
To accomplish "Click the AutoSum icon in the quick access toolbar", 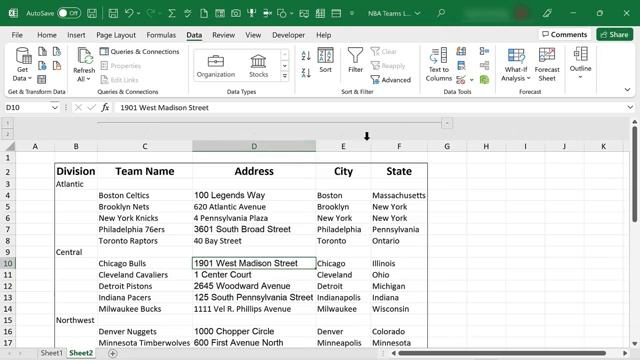I will (x=172, y=13).
